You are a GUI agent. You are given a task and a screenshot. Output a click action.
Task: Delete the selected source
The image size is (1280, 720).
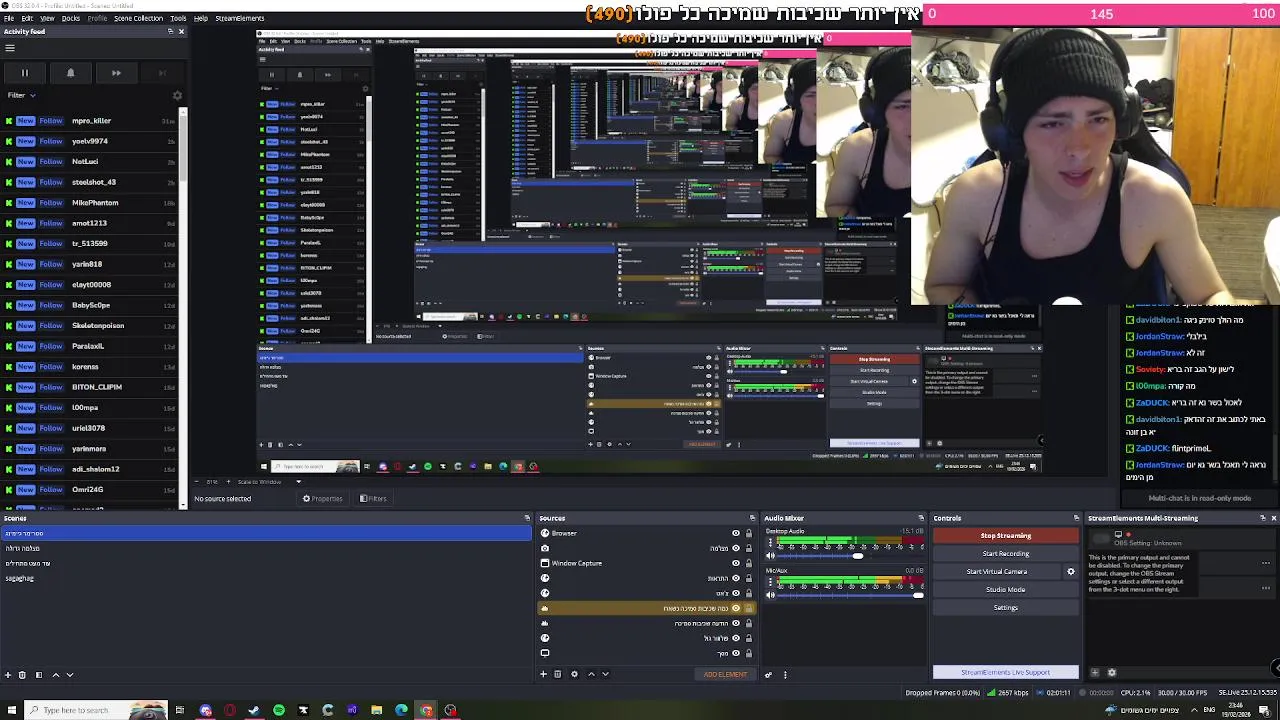tap(558, 674)
